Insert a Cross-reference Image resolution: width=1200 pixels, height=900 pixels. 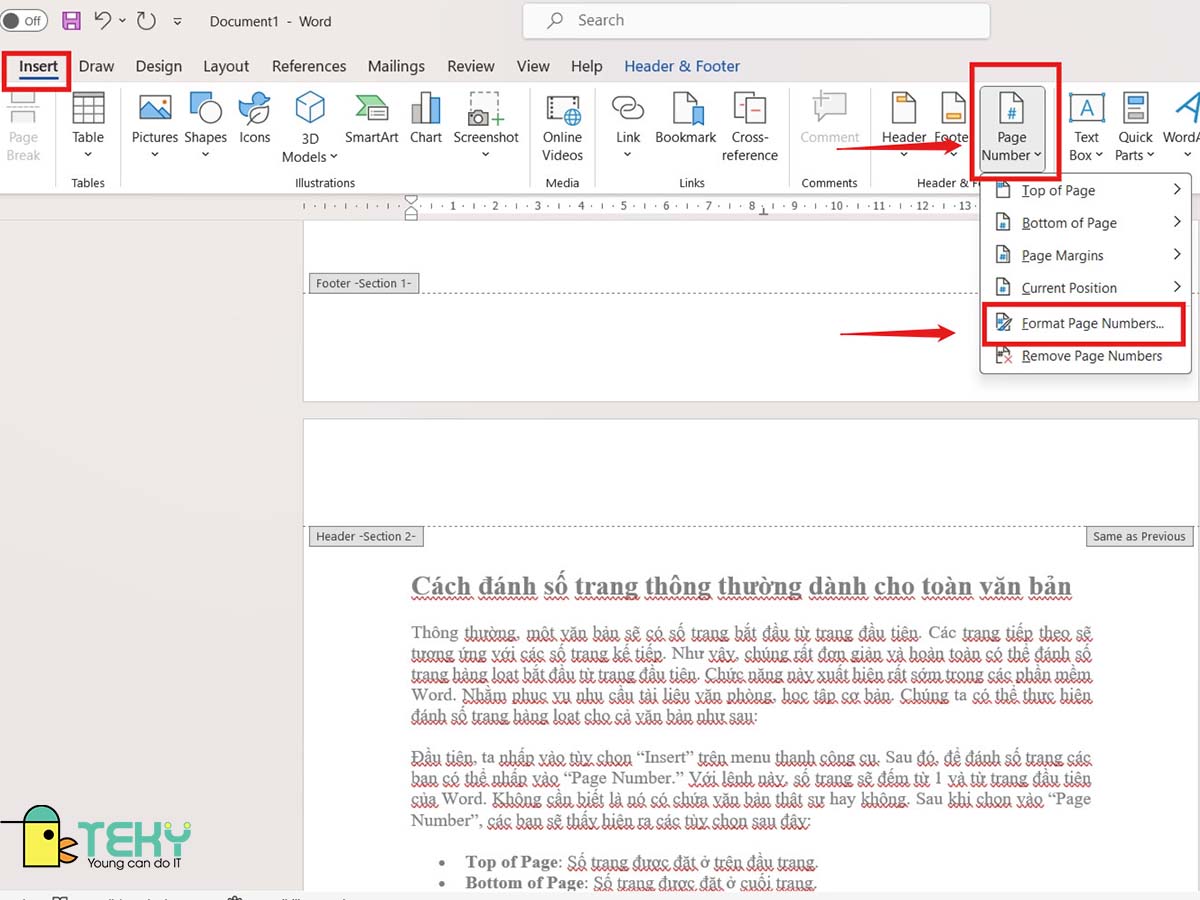[750, 127]
